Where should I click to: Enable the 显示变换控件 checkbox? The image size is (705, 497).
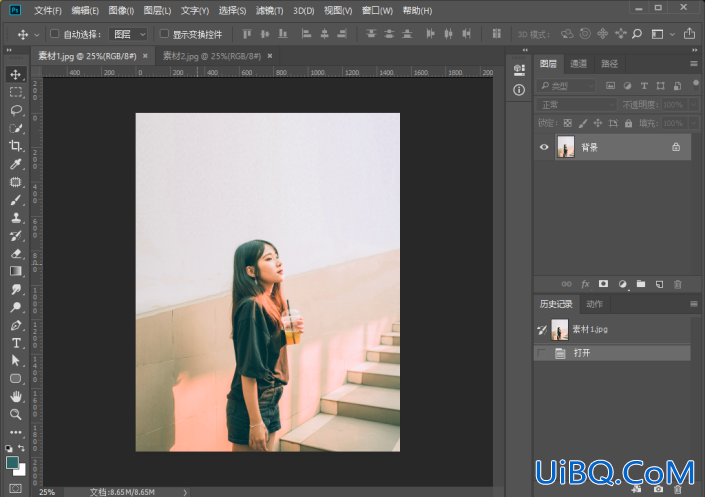(x=164, y=34)
